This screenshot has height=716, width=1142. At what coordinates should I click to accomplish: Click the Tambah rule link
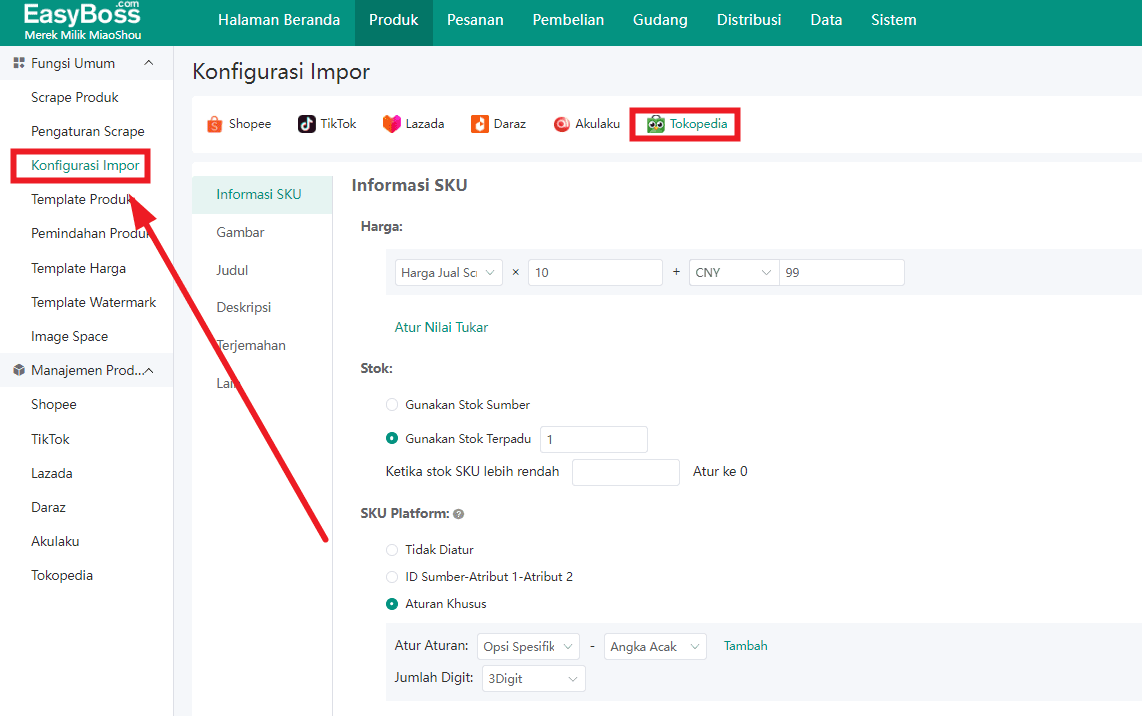click(746, 646)
